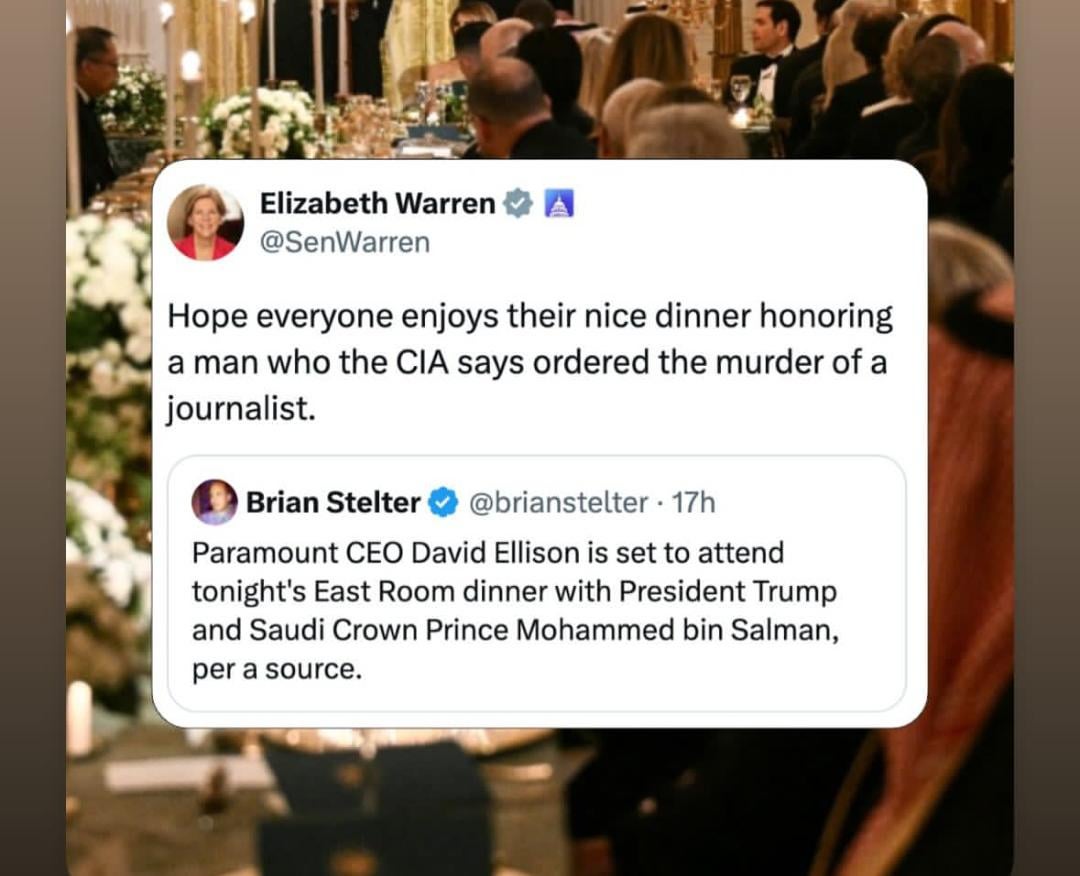Screen dimensions: 1080x876
Task: Click the word 'journalist.' in Warren's tweet
Action: tap(241, 409)
